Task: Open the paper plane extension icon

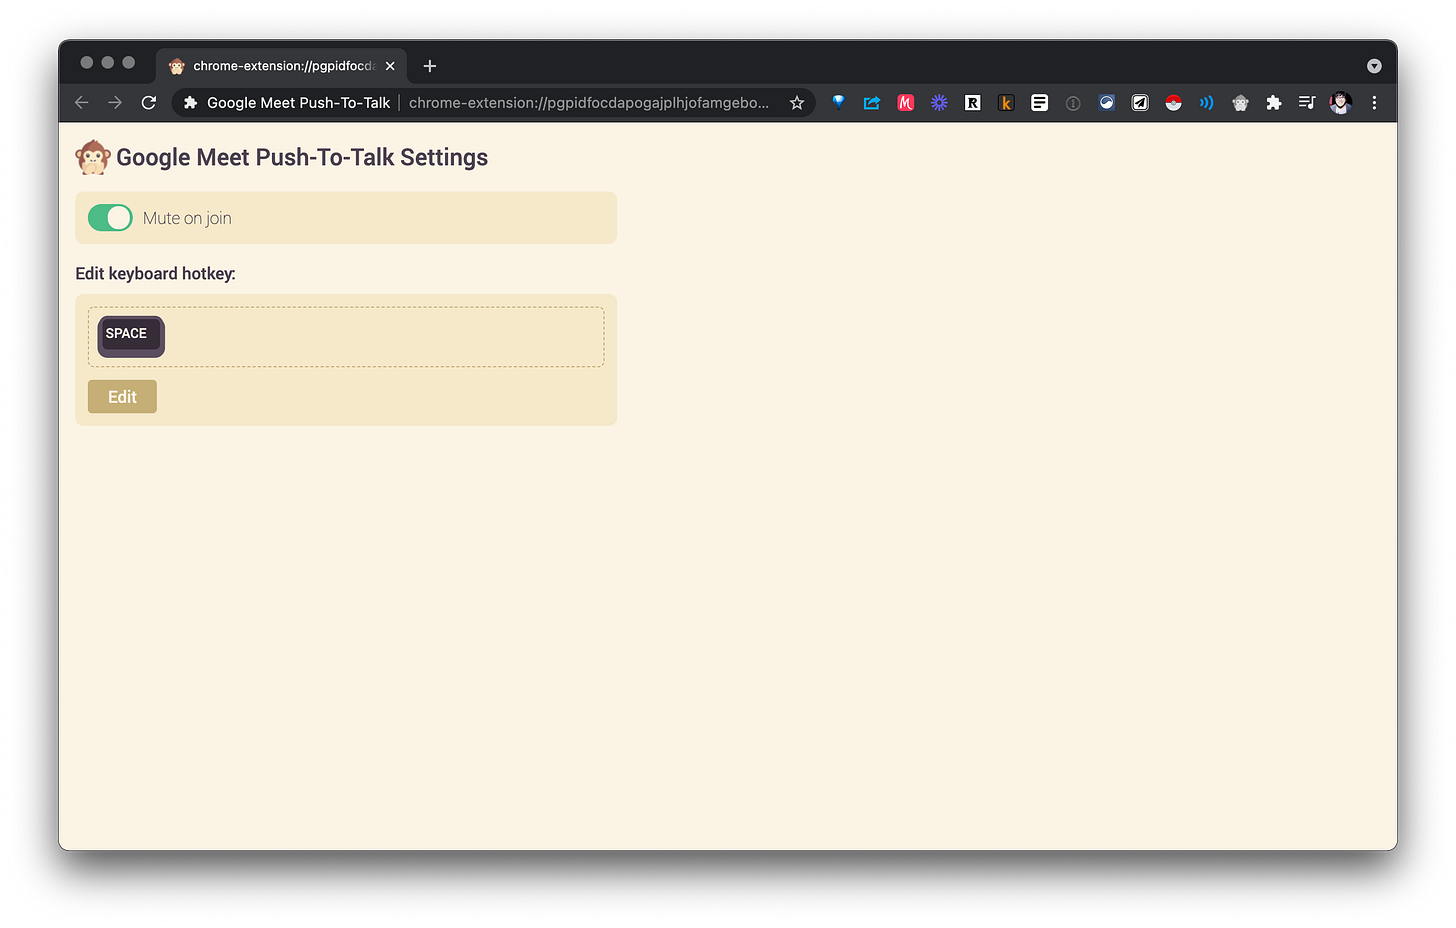Action: pyautogui.click(x=1140, y=103)
